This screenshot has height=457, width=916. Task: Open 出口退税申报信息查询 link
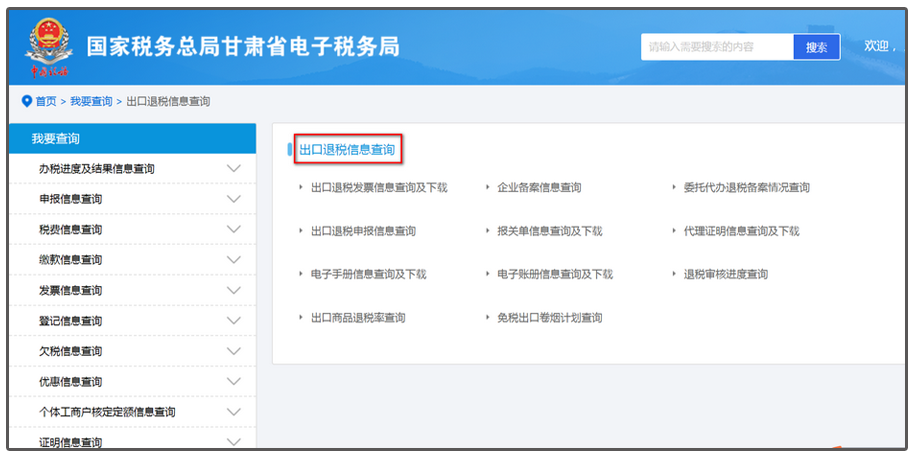(363, 231)
